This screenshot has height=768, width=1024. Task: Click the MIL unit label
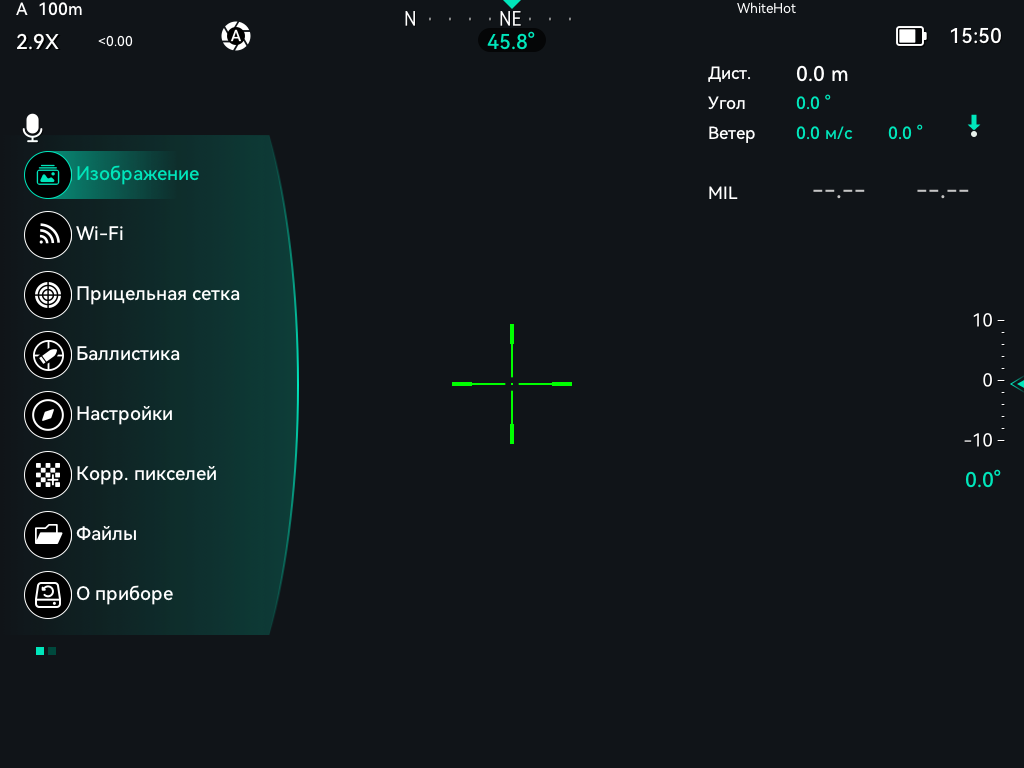(722, 193)
